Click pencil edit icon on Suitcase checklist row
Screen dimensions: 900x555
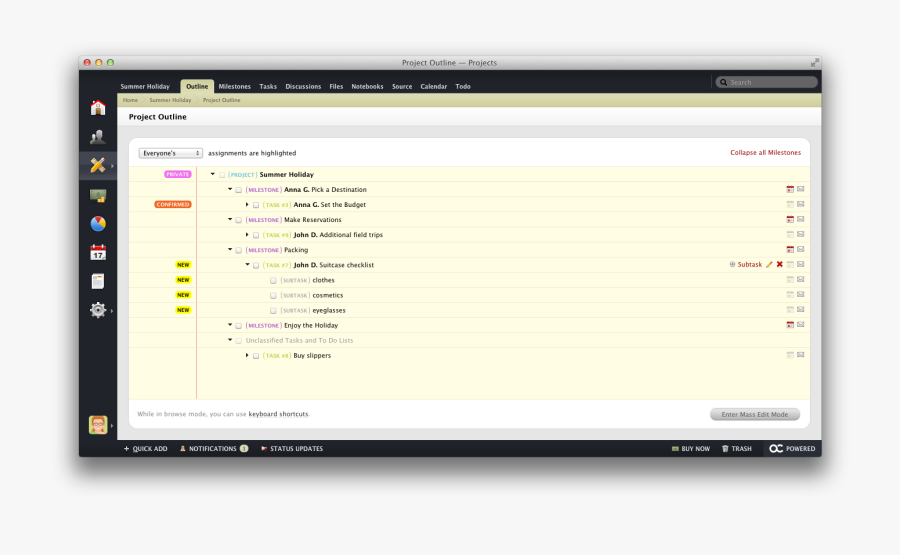(769, 265)
